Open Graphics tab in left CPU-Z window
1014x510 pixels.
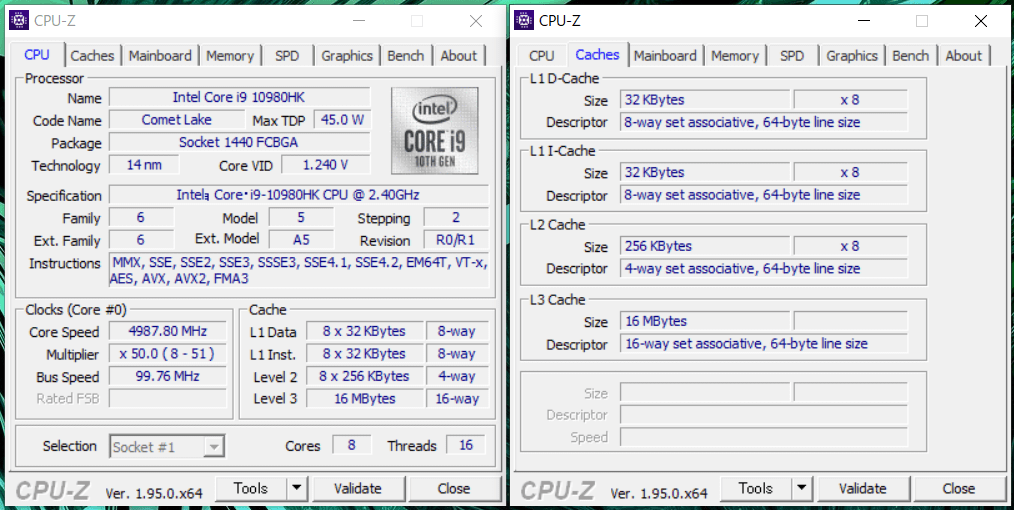[347, 56]
